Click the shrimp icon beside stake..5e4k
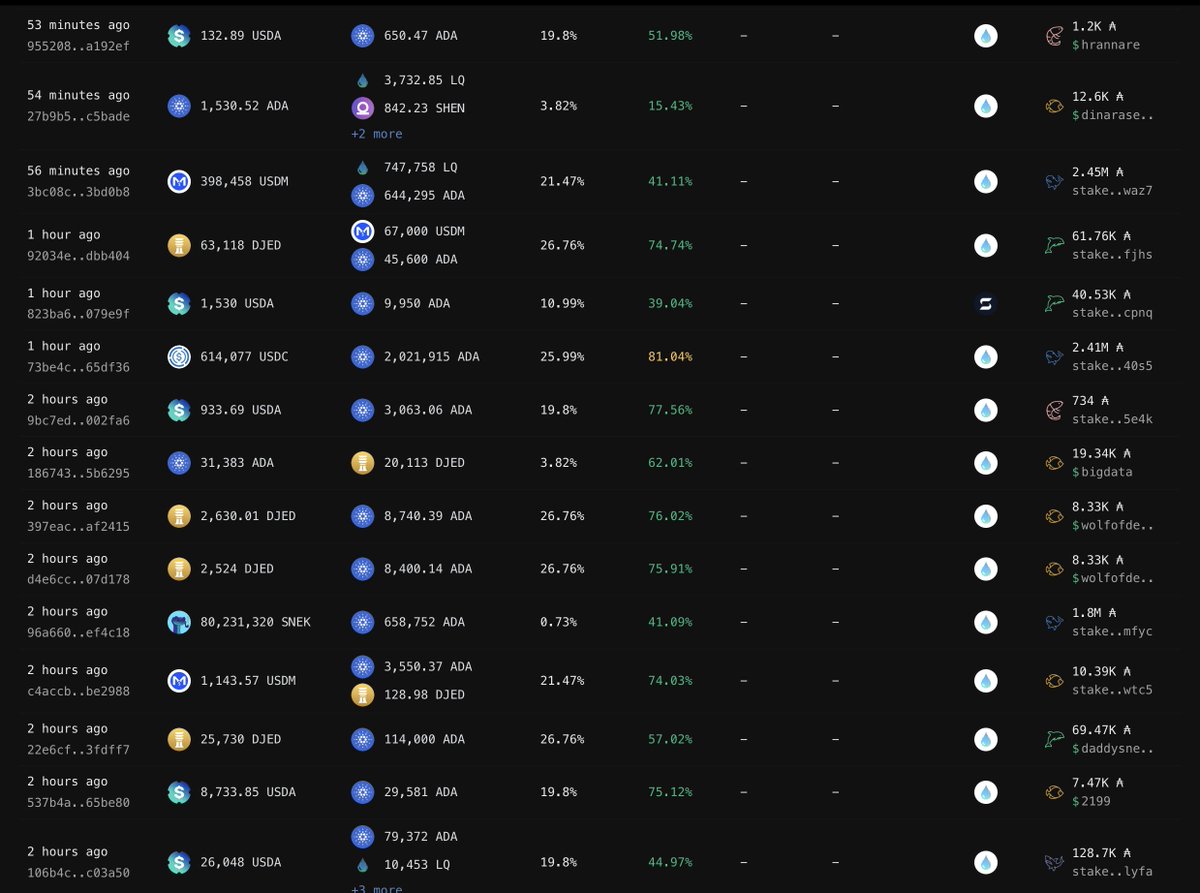Screen dimensions: 1200x893 click(1054, 410)
